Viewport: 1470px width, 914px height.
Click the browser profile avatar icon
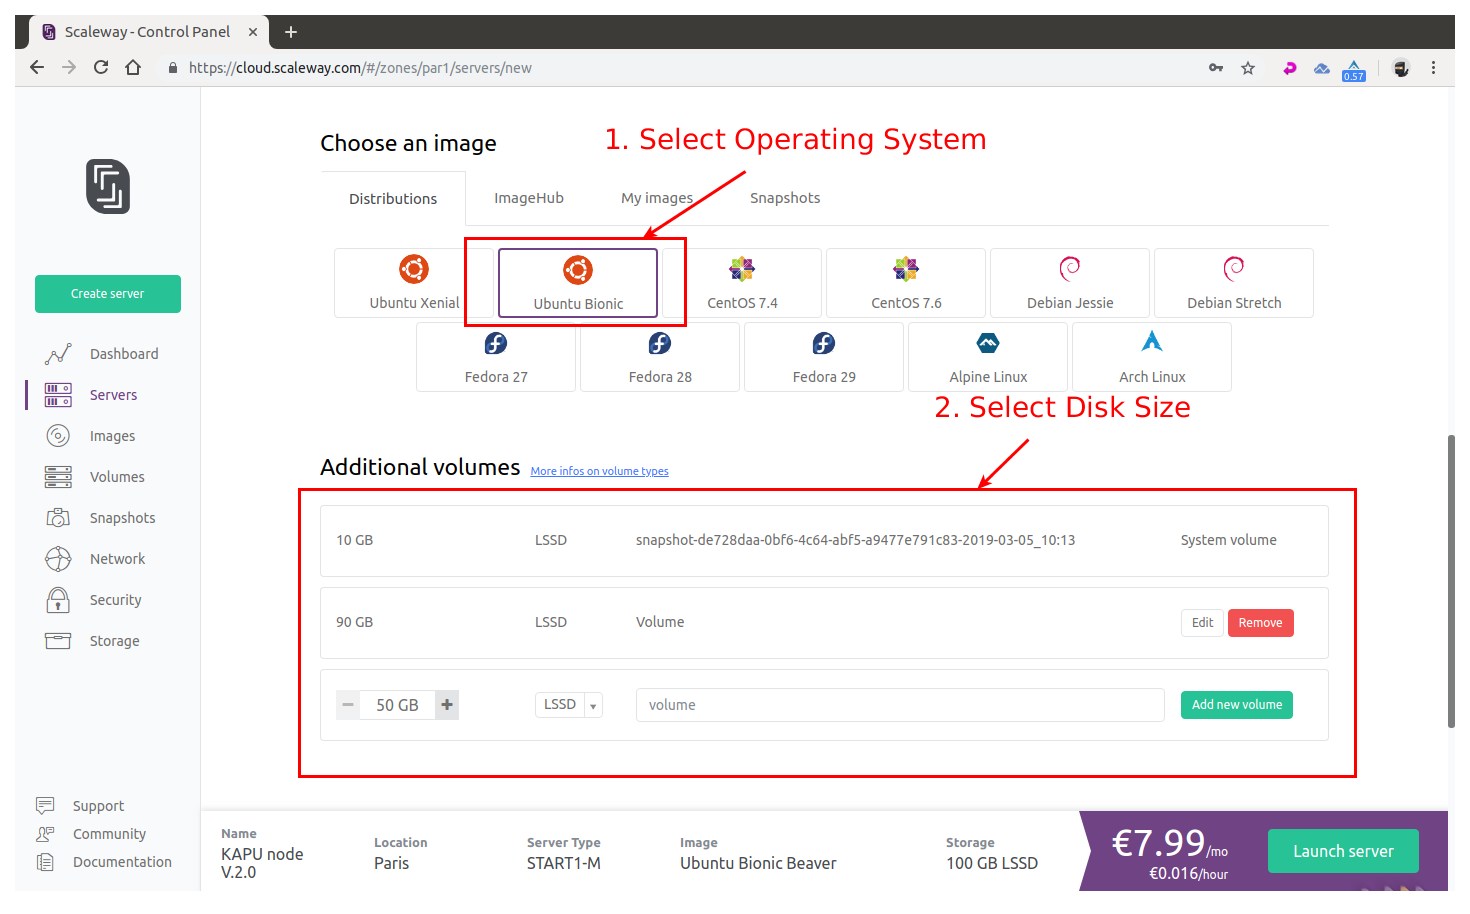[1401, 68]
